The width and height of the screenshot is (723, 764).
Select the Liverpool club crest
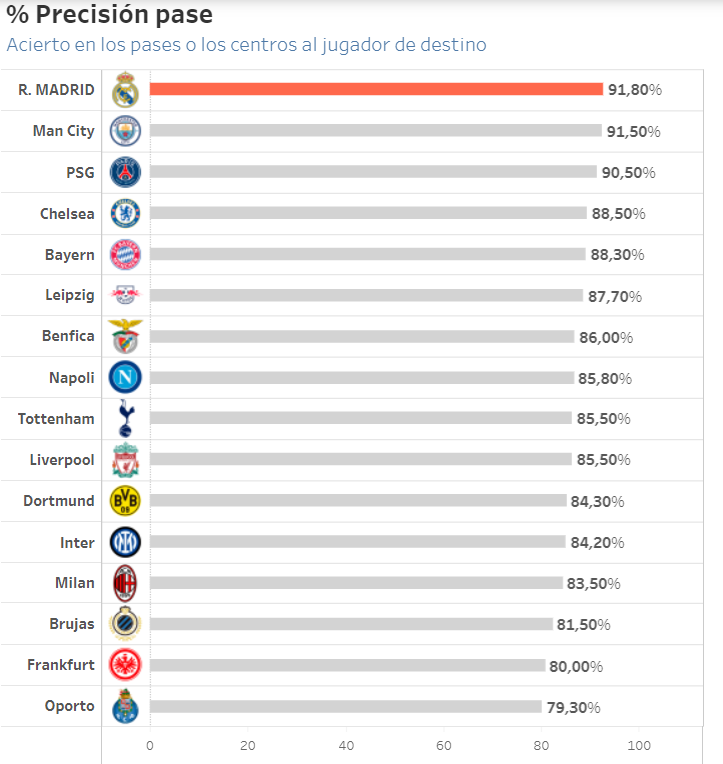pyautogui.click(x=125, y=460)
